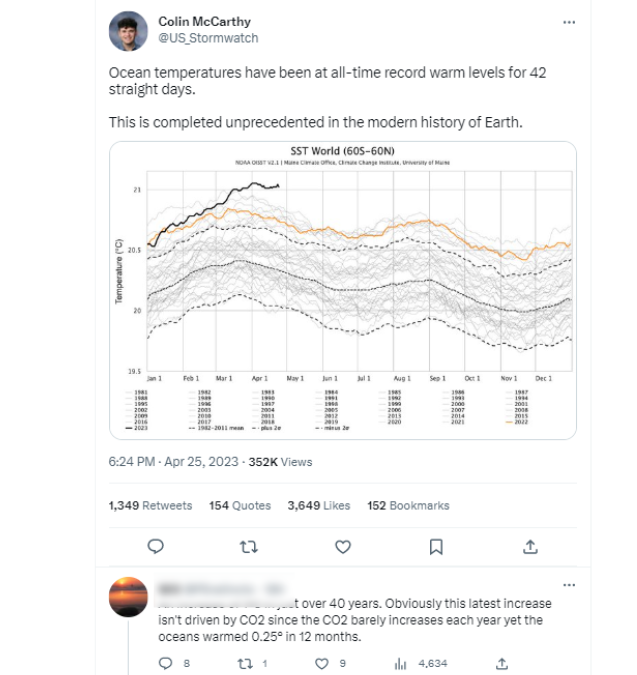637x675 pixels.
Task: View the 3,649 Likes list
Action: click(318, 505)
